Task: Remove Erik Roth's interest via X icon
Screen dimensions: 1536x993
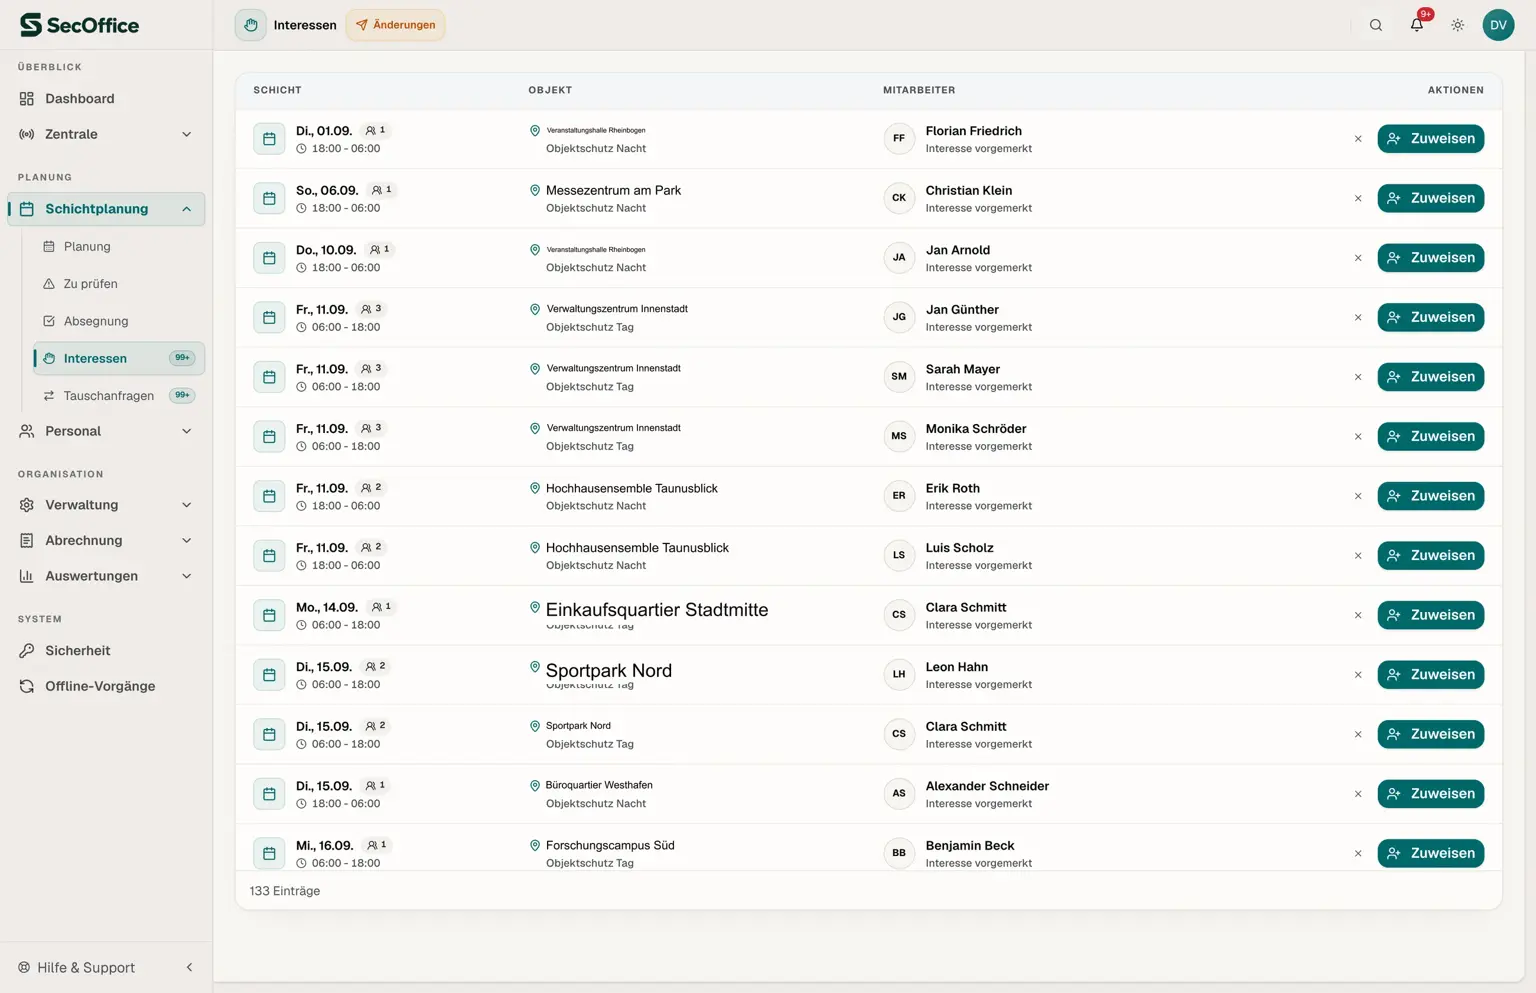Action: [1358, 496]
